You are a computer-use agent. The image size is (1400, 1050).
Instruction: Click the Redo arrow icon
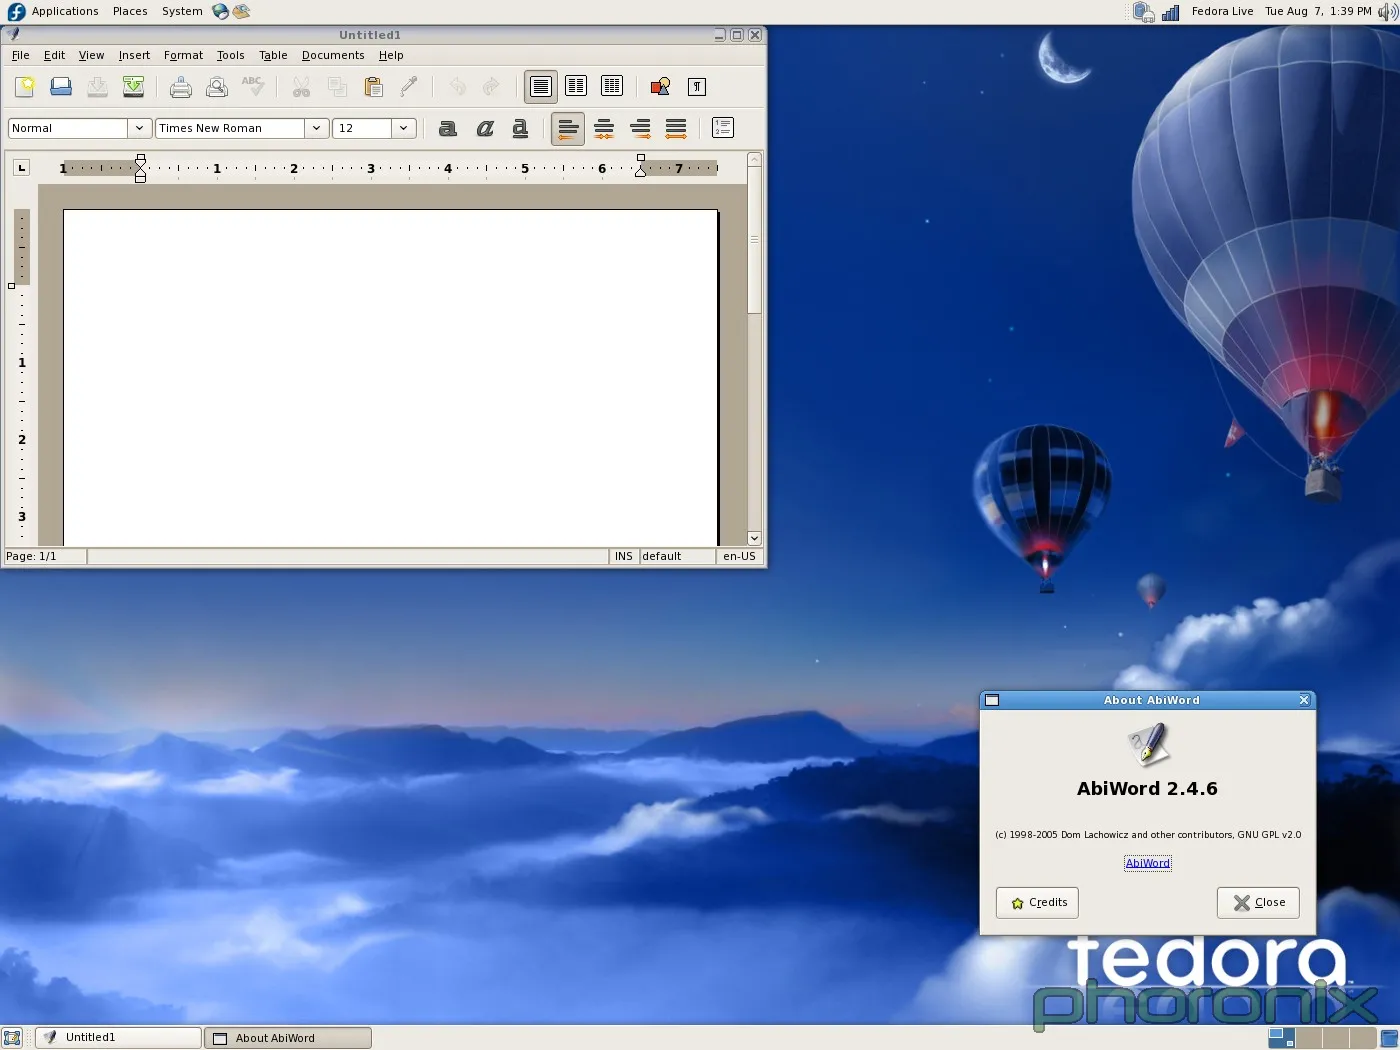491,87
